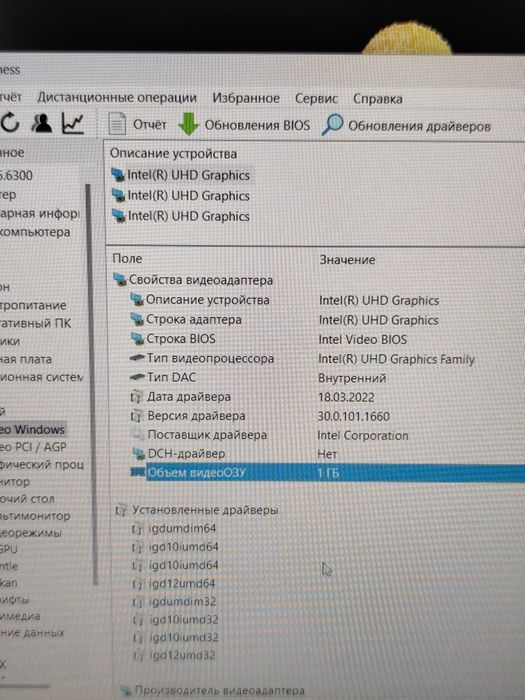Viewport: 525px width, 700px height.
Task: Click the user silhouette toolbar icon
Action: 42,123
